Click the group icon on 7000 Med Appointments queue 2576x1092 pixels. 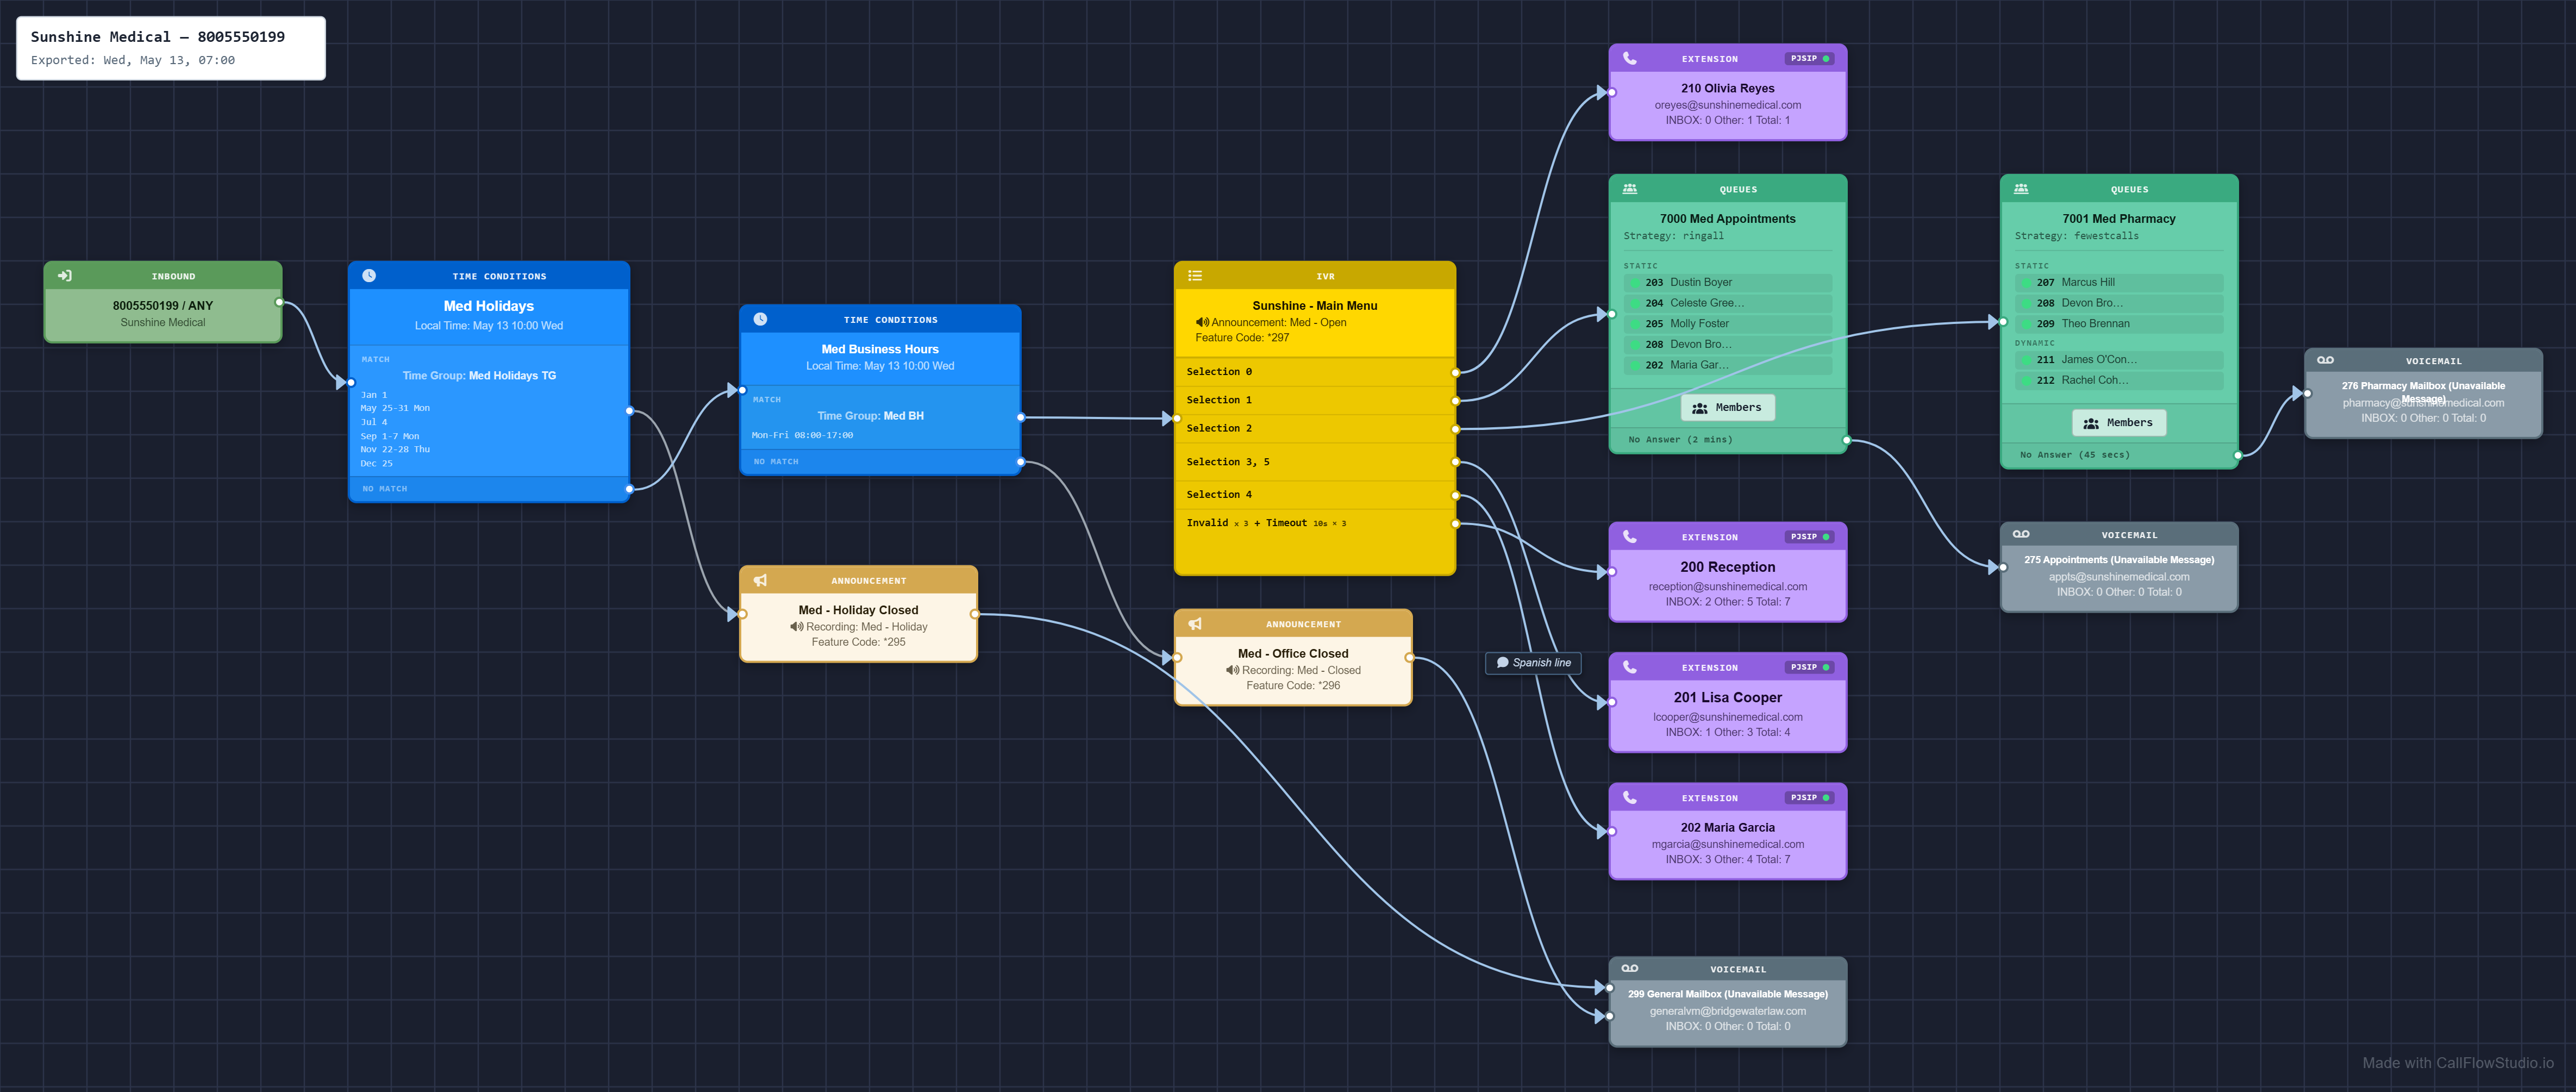[x=1630, y=189]
